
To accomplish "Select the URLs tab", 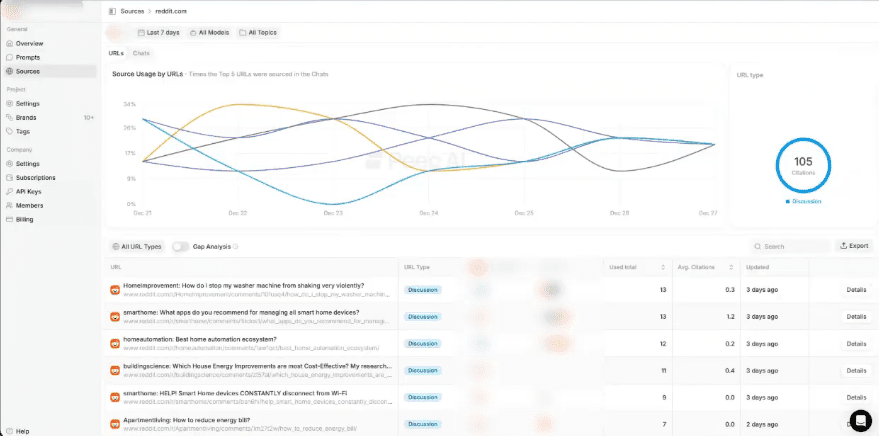I will coord(116,53).
